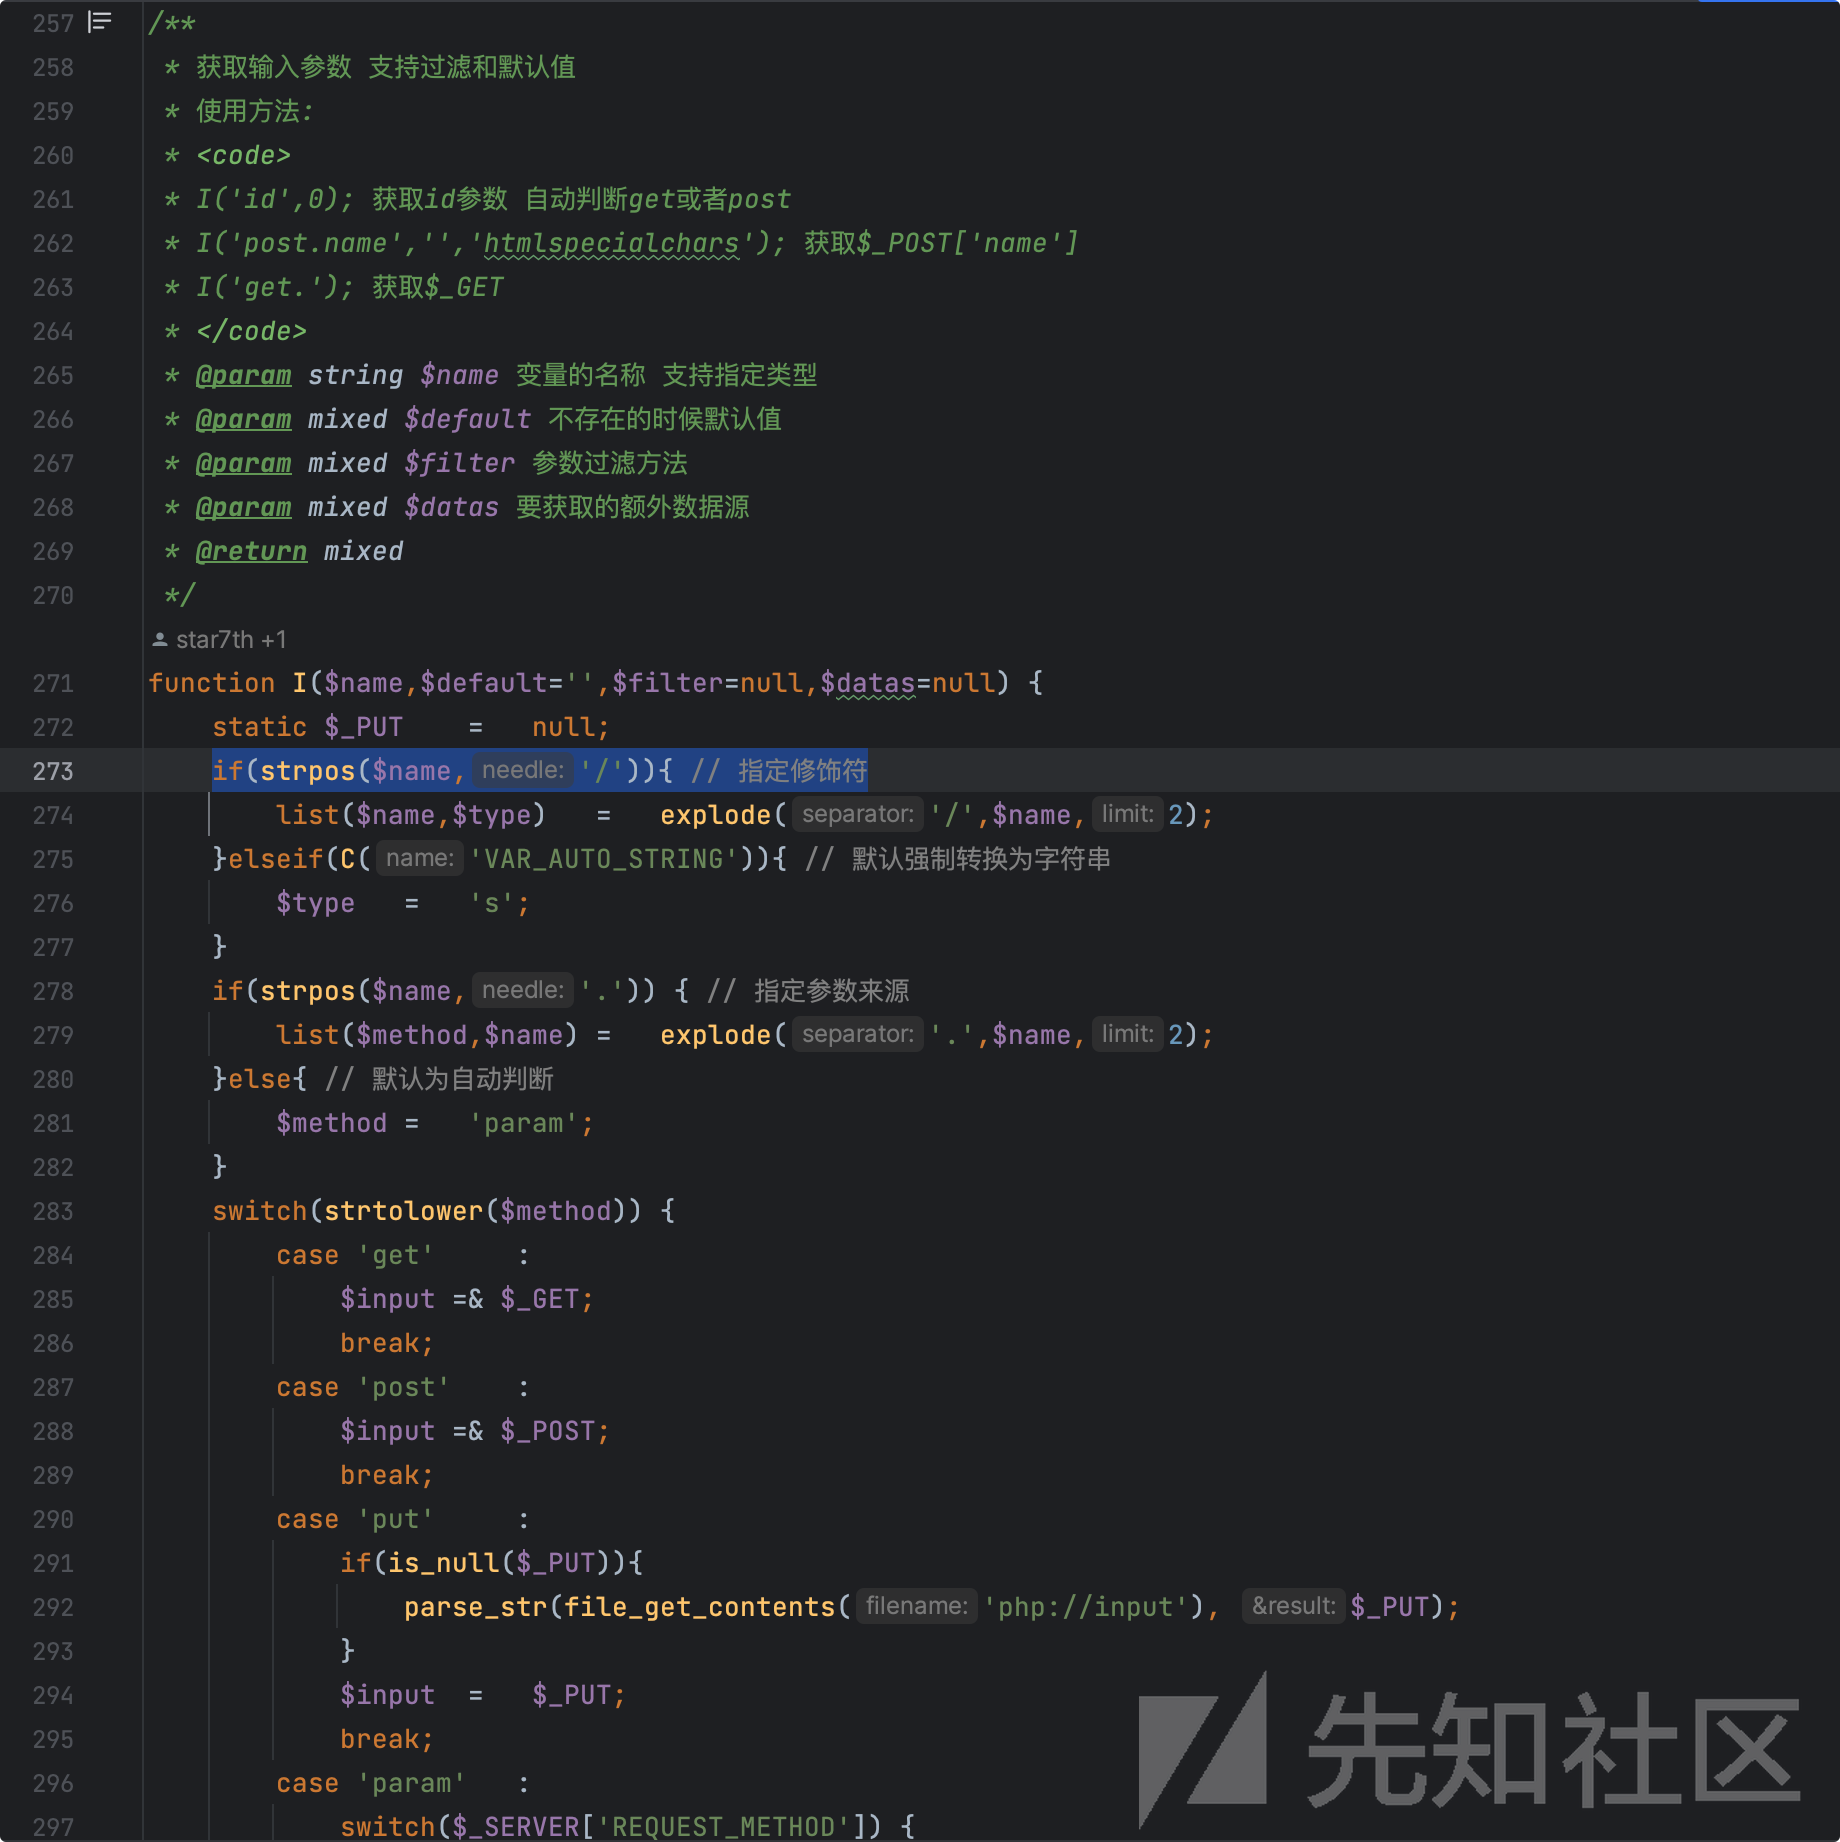Screen dimensions: 1840x1842
Task: Click 'htmlspecialchars' in the comment
Action: [x=611, y=243]
